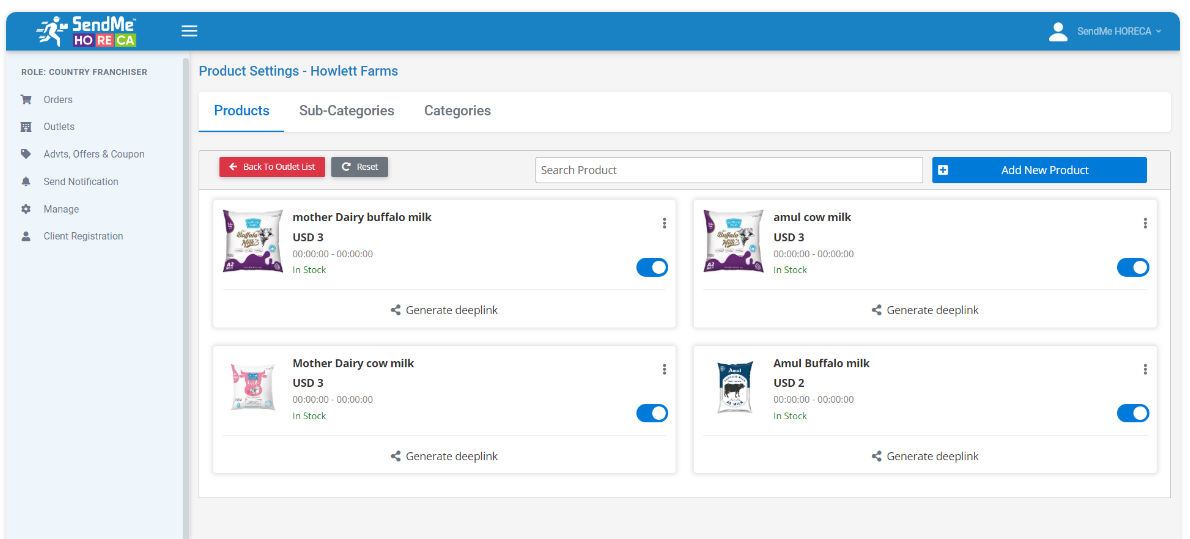This screenshot has height=539, width=1190.
Task: Switch to the Sub-Categories tab
Action: coord(347,111)
